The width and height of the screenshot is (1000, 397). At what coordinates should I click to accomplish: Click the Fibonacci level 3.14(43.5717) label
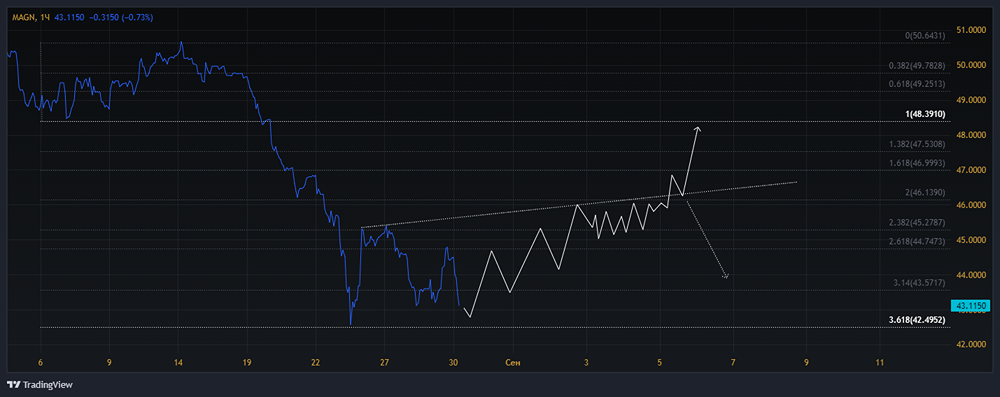coord(920,282)
